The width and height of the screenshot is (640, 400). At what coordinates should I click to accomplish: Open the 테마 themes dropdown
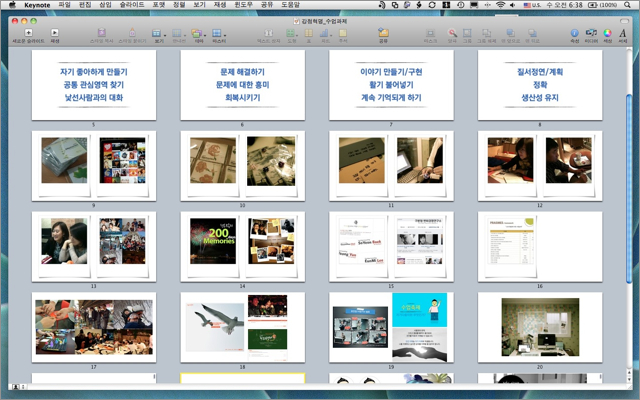point(198,36)
